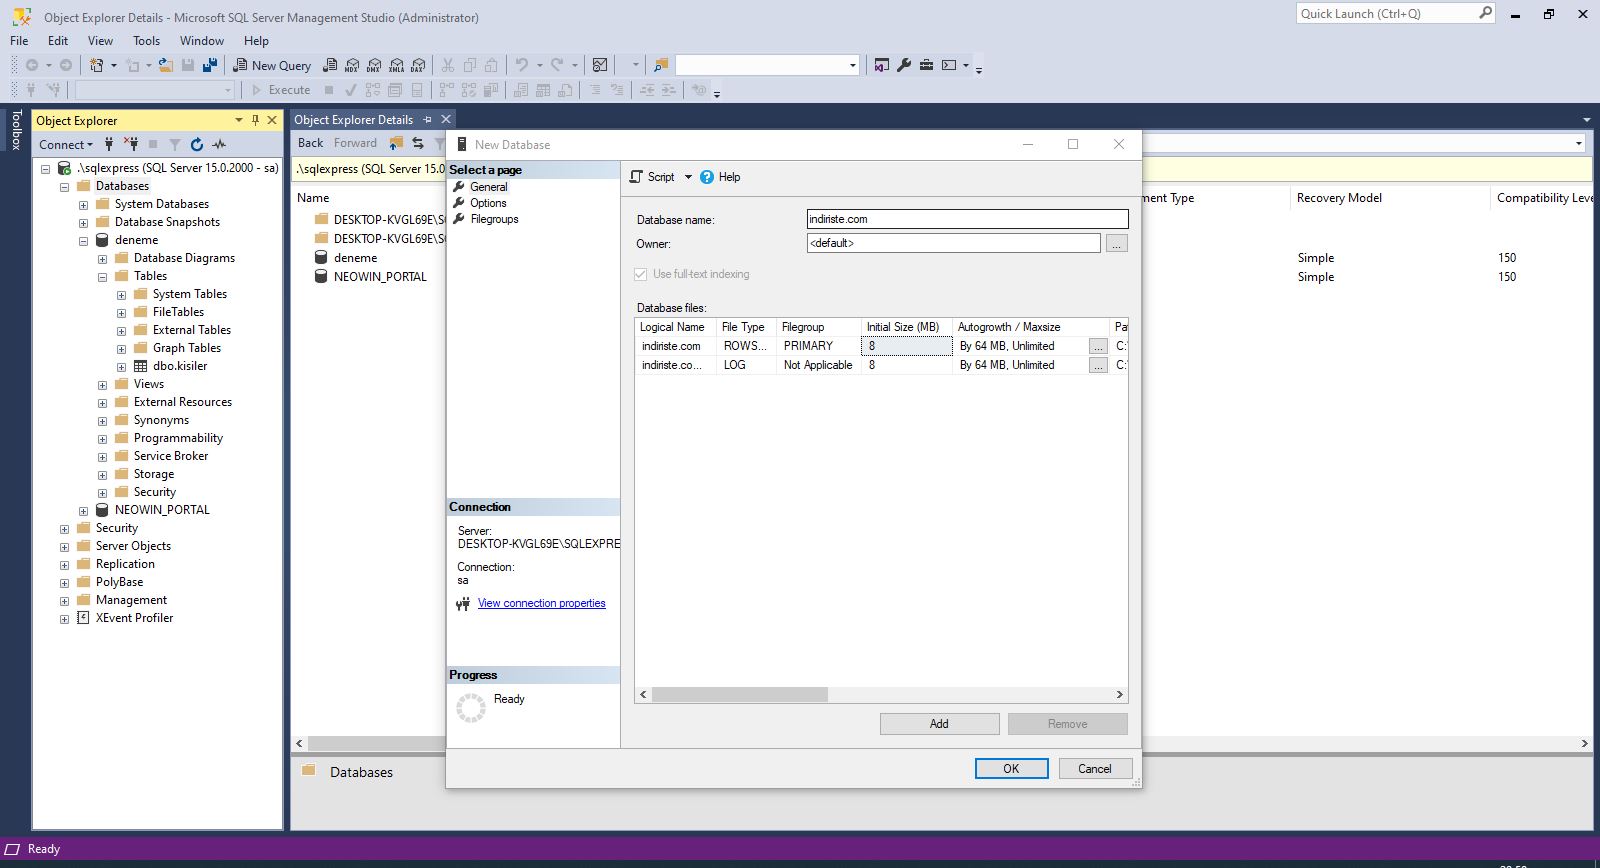This screenshot has width=1600, height=868.
Task: Click the Back button in Object Explorer Details
Action: coord(310,143)
